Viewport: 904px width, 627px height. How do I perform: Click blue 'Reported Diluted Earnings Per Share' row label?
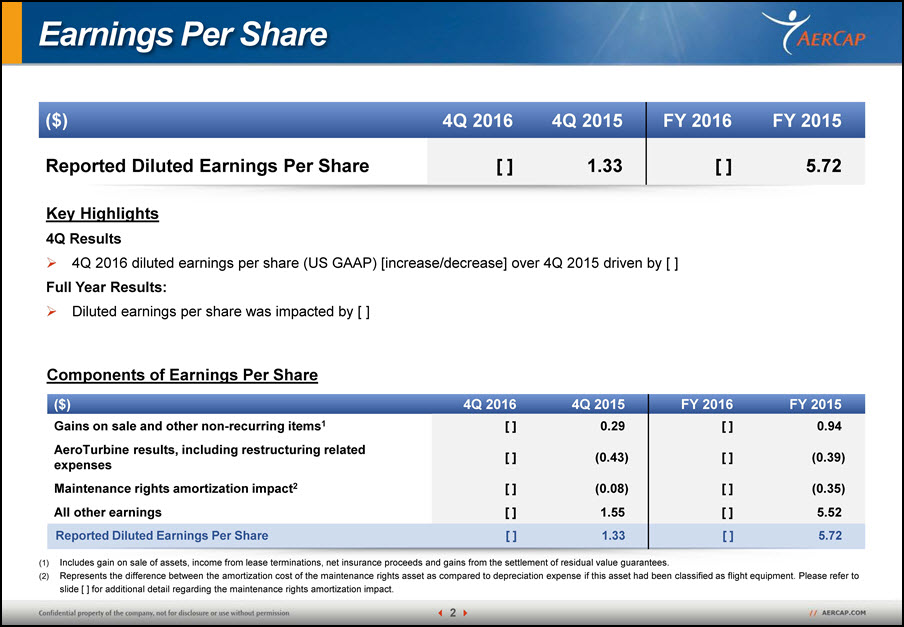pos(162,536)
